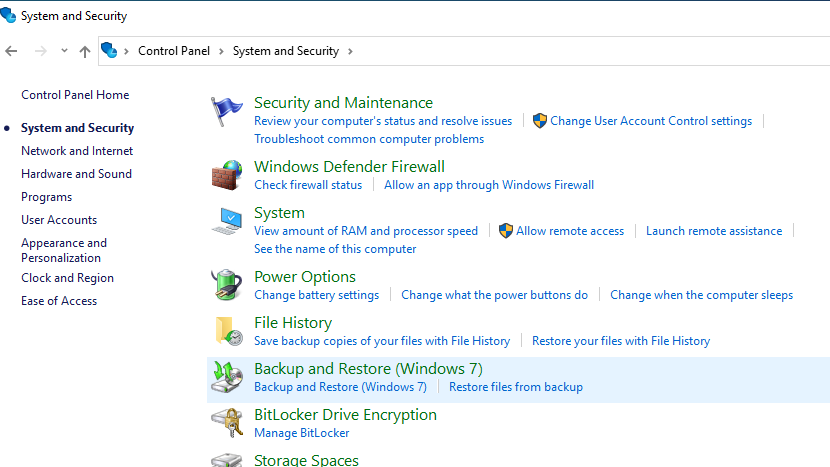Screen dimensions: 830x467
Task: Click Change when the computer sleeps
Action: pyautogui.click(x=701, y=295)
